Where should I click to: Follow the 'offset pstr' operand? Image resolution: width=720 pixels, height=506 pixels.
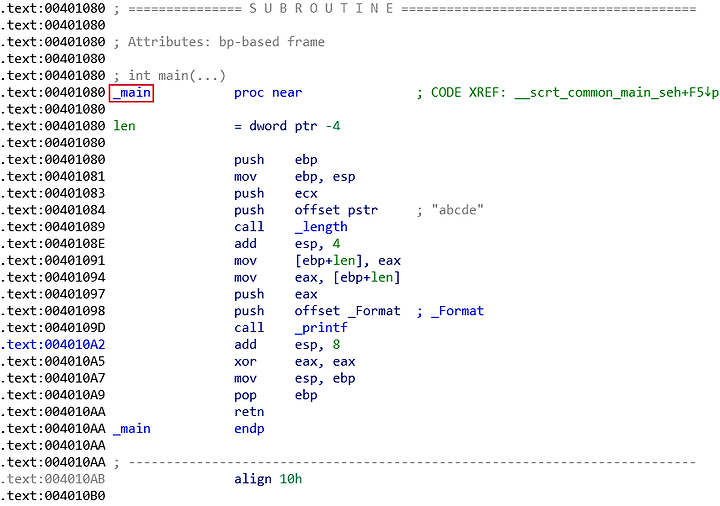click(336, 210)
